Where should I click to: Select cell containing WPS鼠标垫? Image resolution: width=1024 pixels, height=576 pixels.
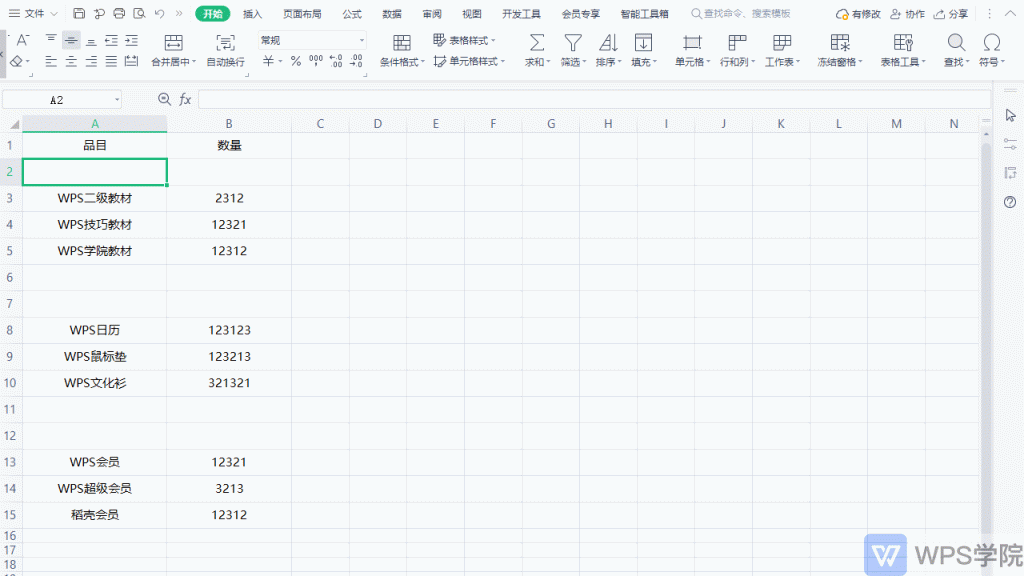(x=95, y=357)
